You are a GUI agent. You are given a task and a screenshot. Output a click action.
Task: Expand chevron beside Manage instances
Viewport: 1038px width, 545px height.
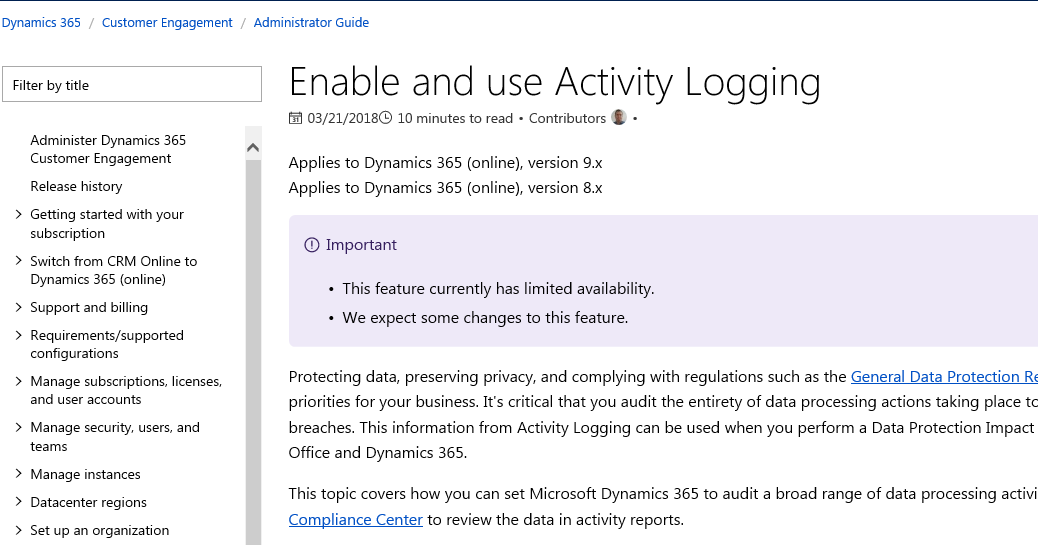(19, 473)
